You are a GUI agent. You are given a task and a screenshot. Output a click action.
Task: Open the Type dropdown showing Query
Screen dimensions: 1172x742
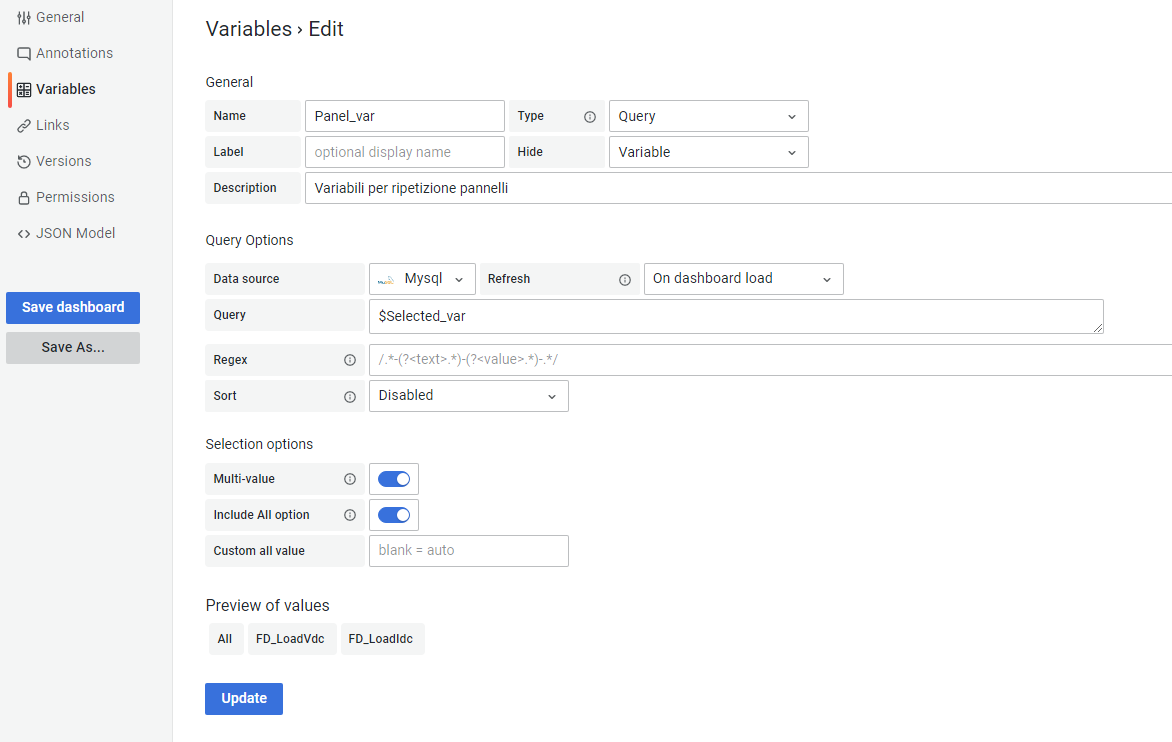click(x=709, y=116)
